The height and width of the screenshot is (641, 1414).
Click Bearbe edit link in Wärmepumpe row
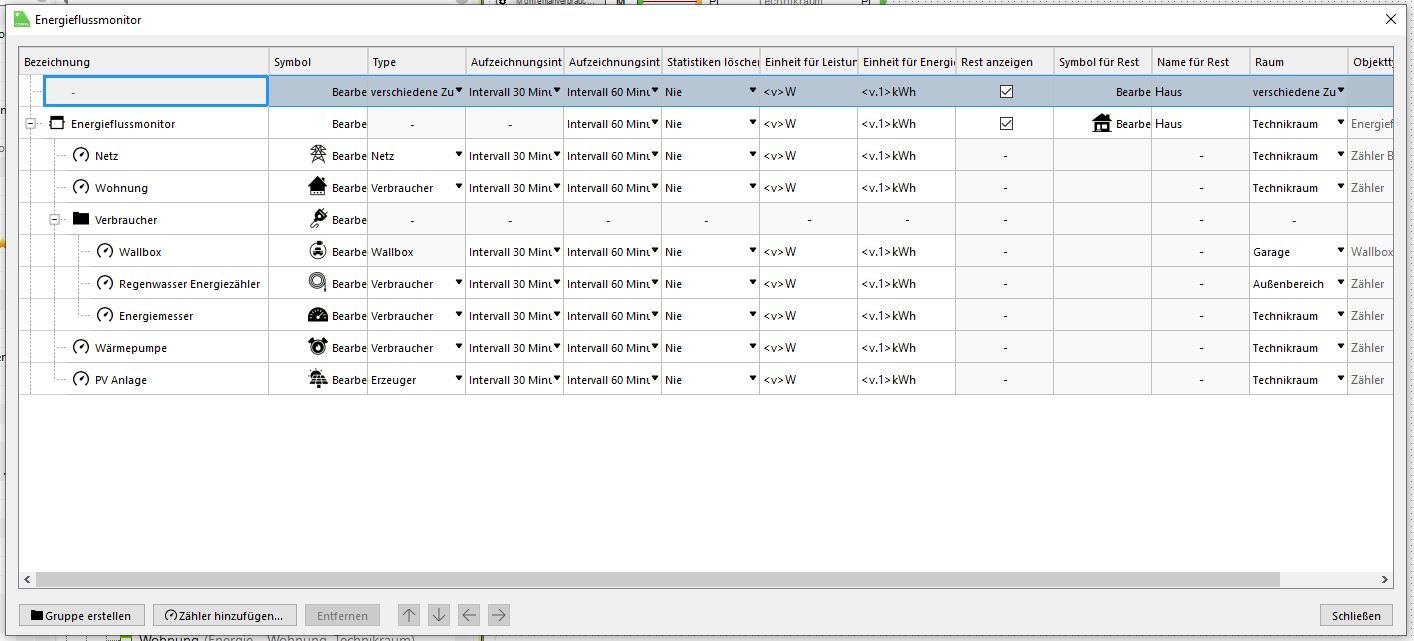coord(349,348)
